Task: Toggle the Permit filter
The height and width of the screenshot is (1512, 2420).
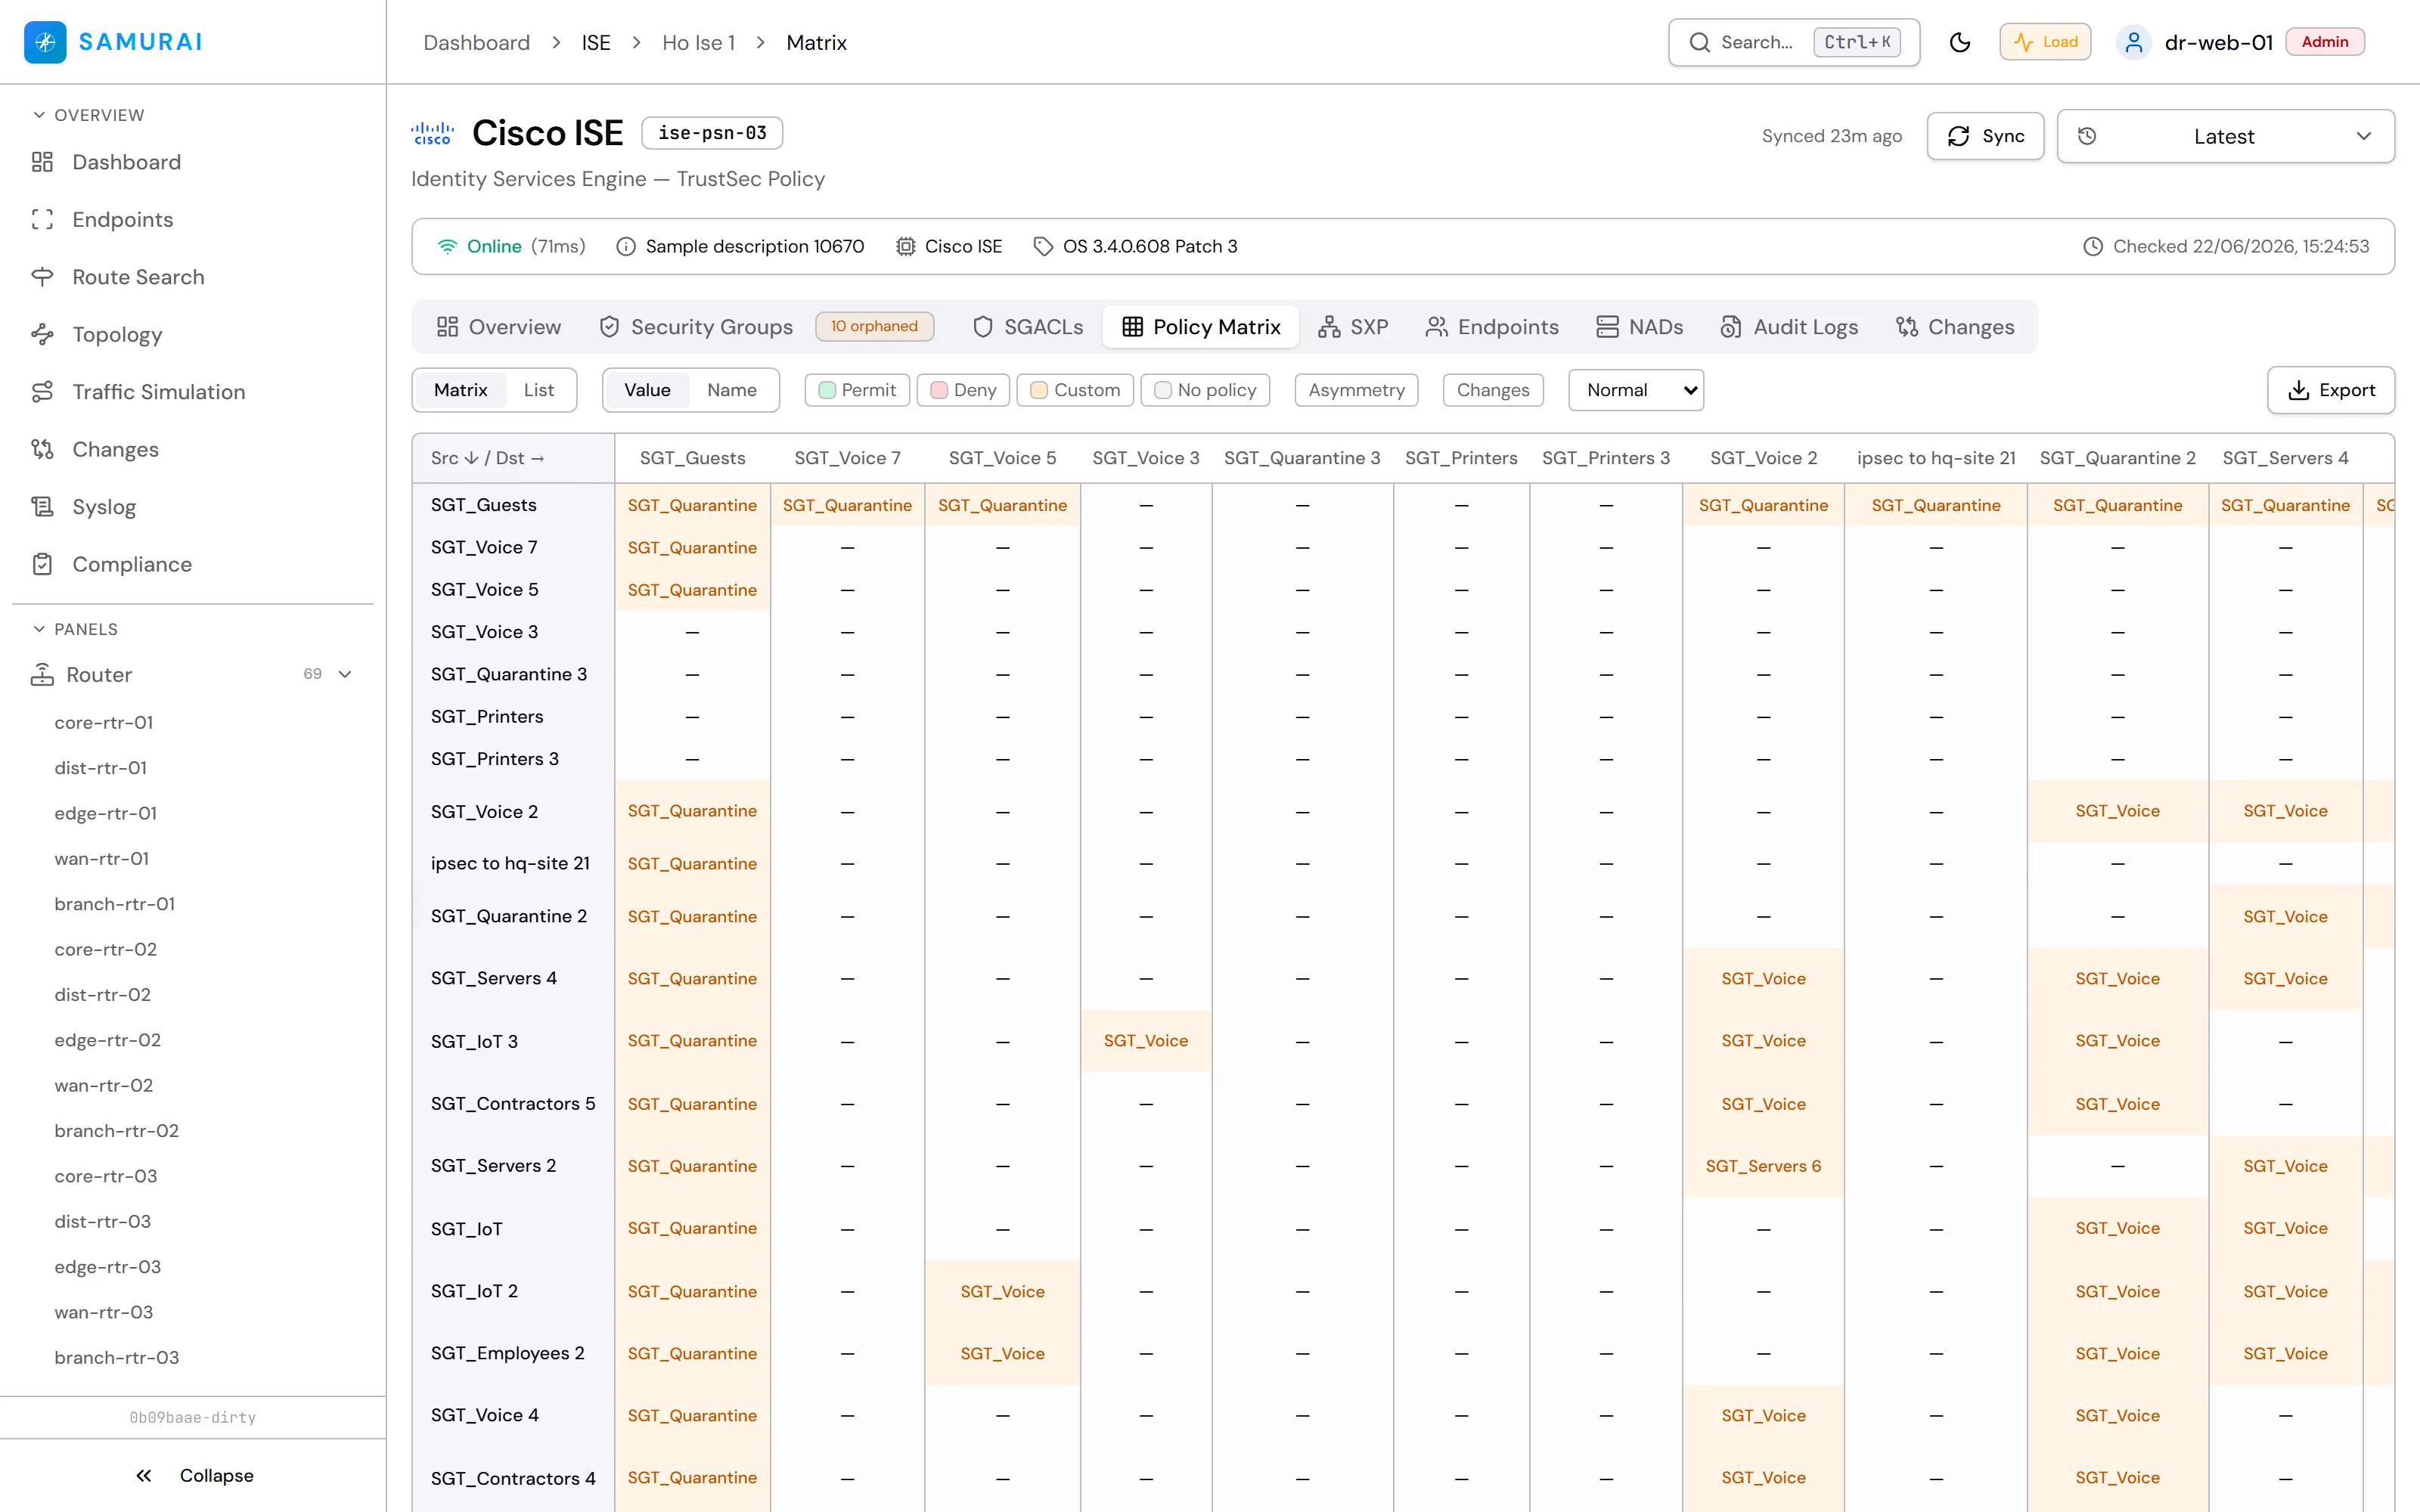Action: coord(857,390)
